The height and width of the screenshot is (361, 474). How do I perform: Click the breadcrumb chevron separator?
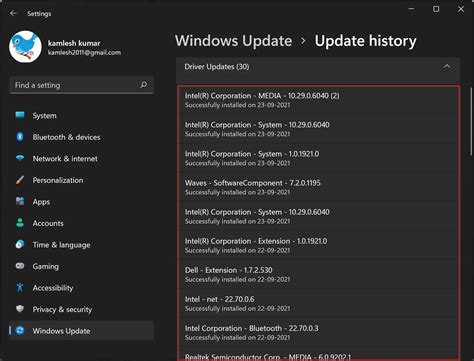[x=303, y=41]
